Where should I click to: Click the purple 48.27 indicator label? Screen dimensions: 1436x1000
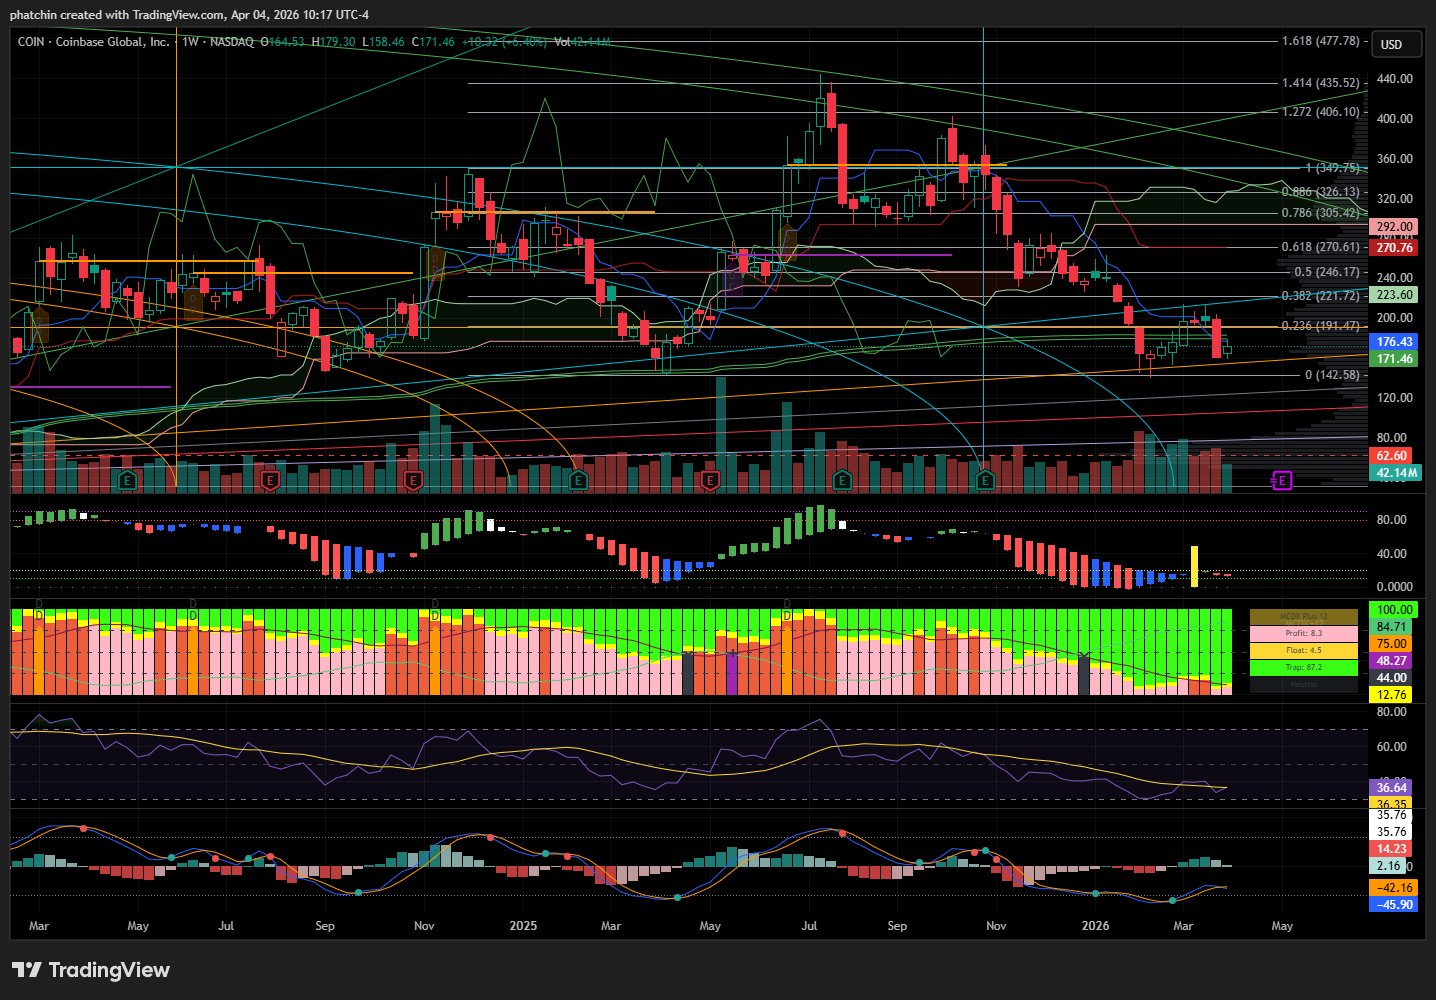click(x=1391, y=661)
